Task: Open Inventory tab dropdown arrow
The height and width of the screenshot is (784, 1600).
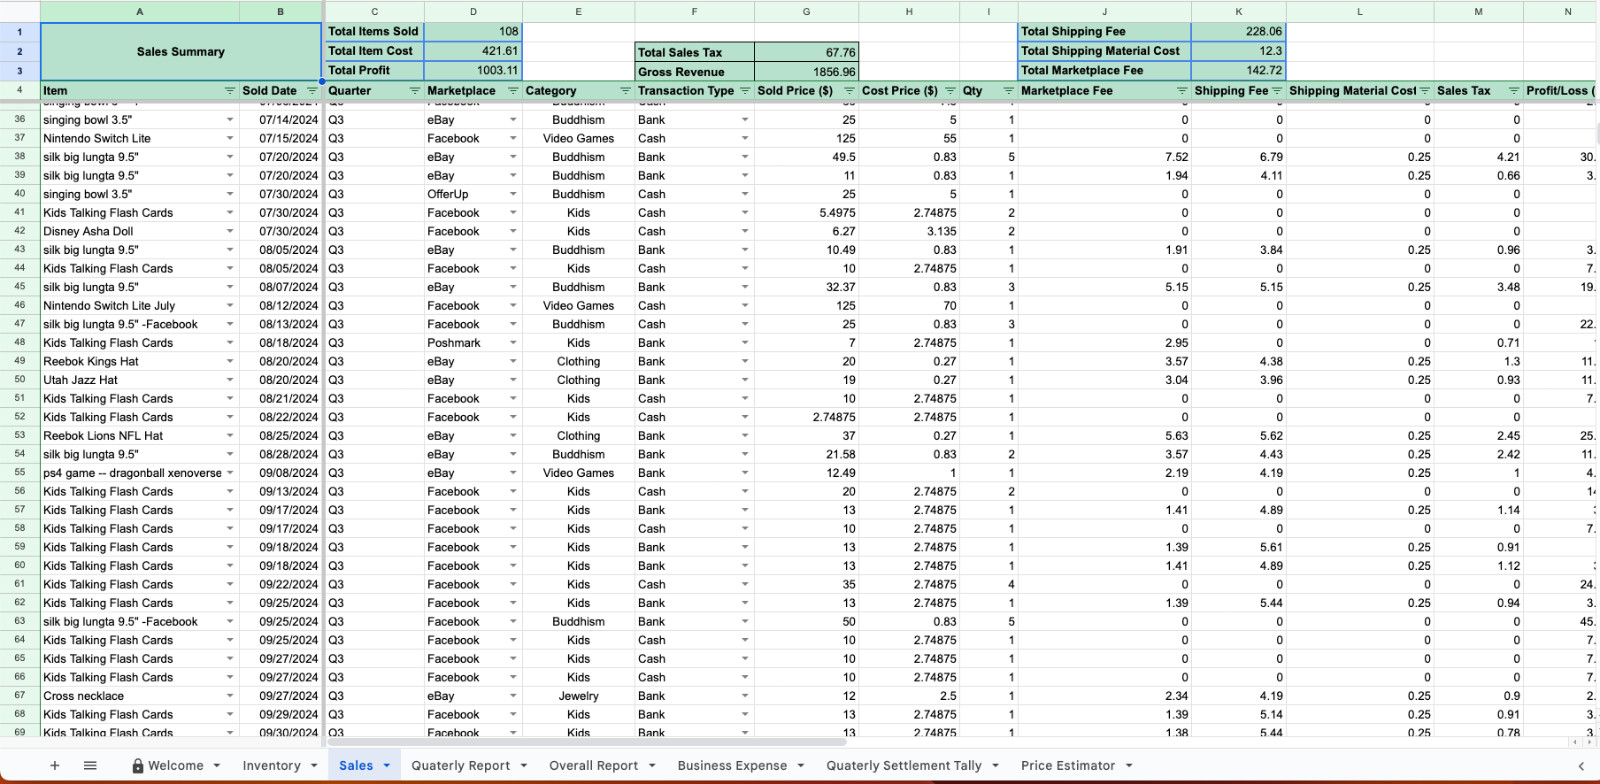Action: [314, 766]
